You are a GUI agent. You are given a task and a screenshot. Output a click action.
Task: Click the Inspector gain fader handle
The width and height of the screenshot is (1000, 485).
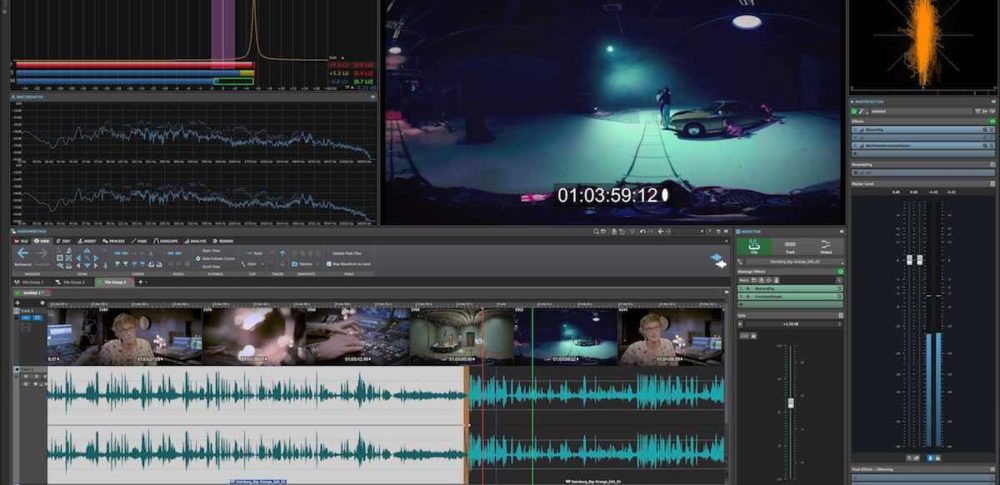(790, 403)
